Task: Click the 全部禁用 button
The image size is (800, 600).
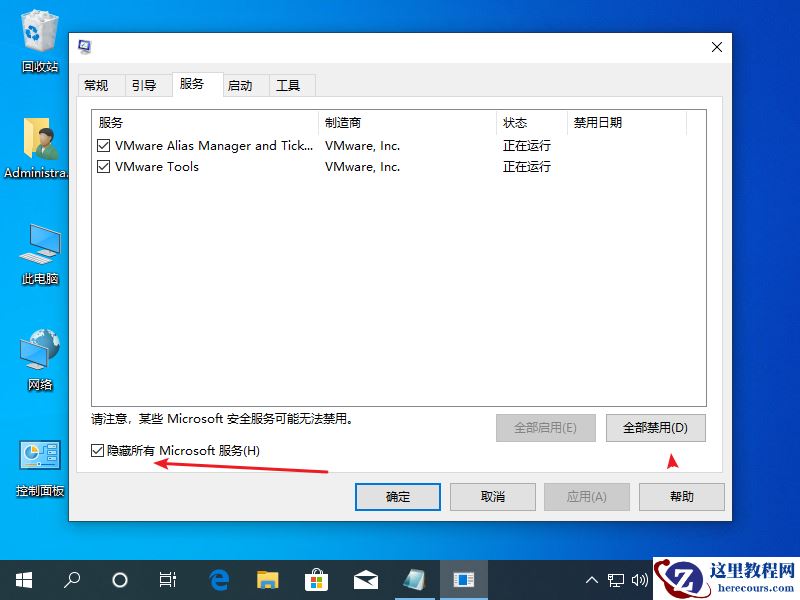Action: [x=656, y=427]
